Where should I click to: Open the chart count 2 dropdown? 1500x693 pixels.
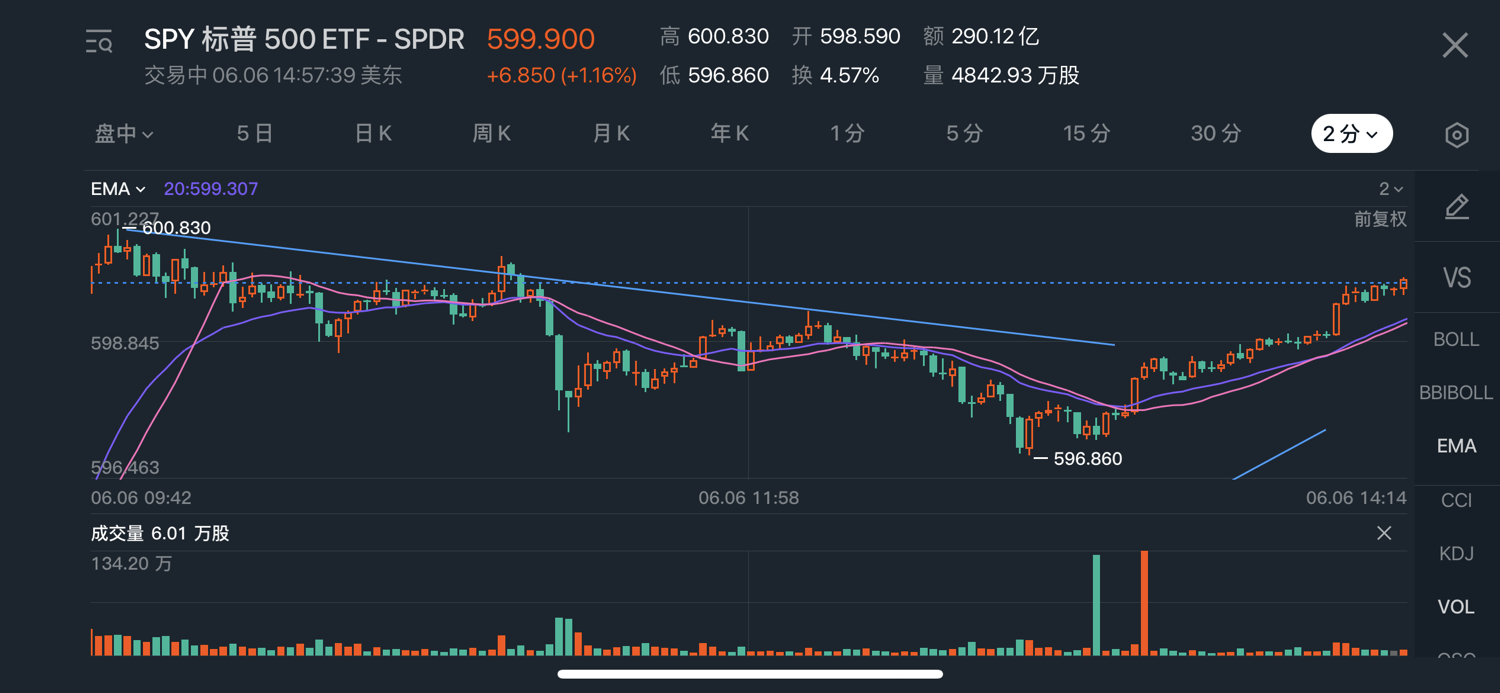1391,189
